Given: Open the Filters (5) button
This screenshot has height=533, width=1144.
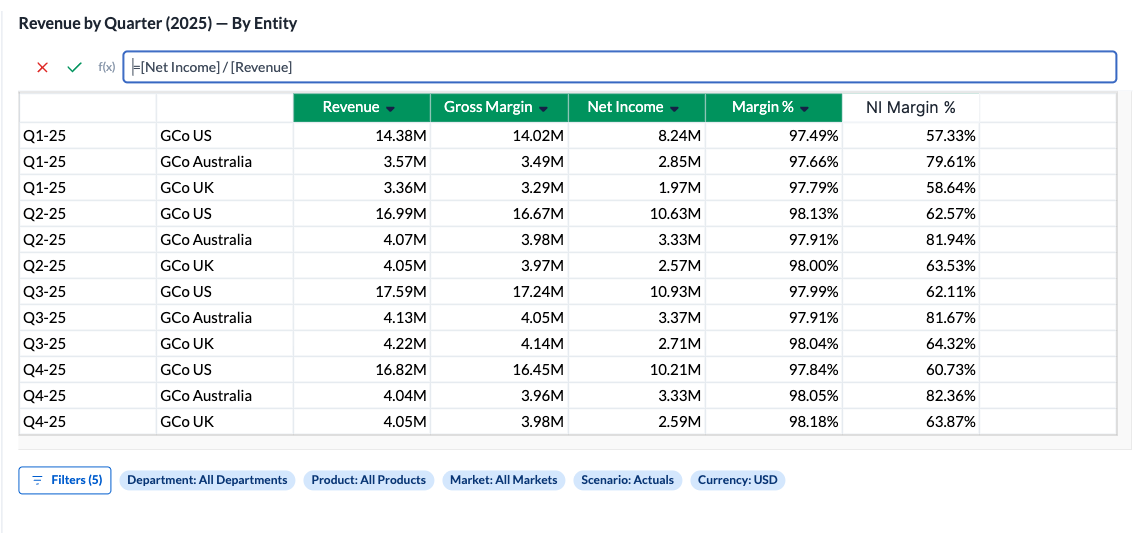Looking at the screenshot, I should coord(65,480).
